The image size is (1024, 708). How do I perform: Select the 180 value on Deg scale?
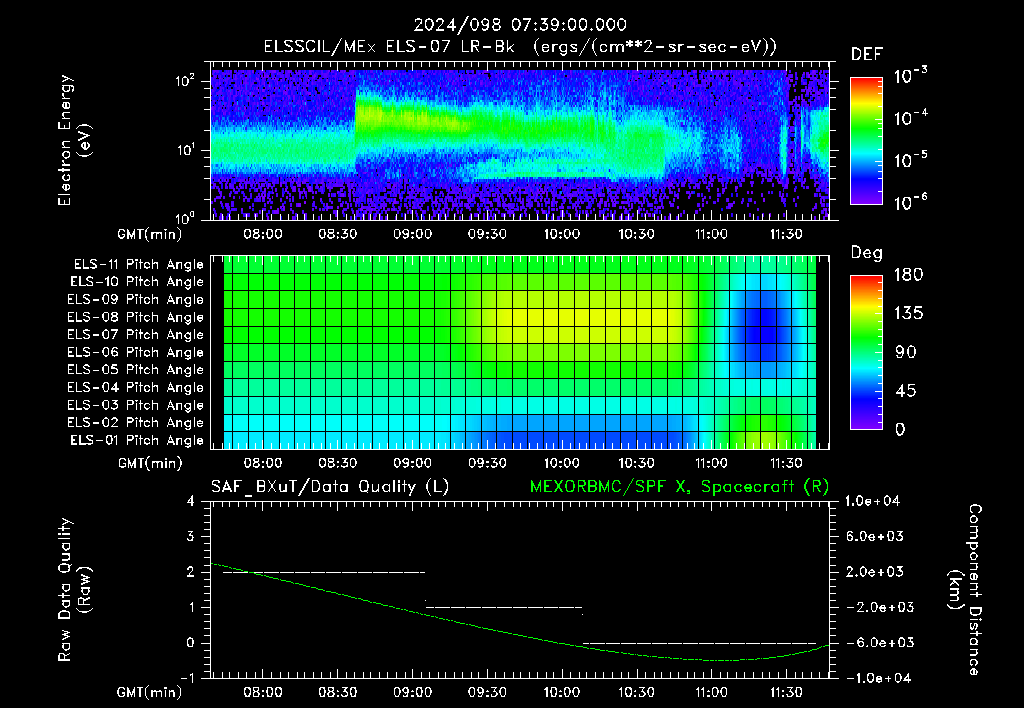tap(908, 274)
